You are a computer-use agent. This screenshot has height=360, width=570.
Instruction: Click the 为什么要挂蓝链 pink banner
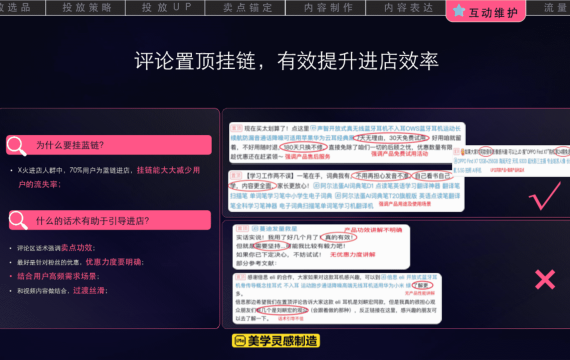[109, 145]
